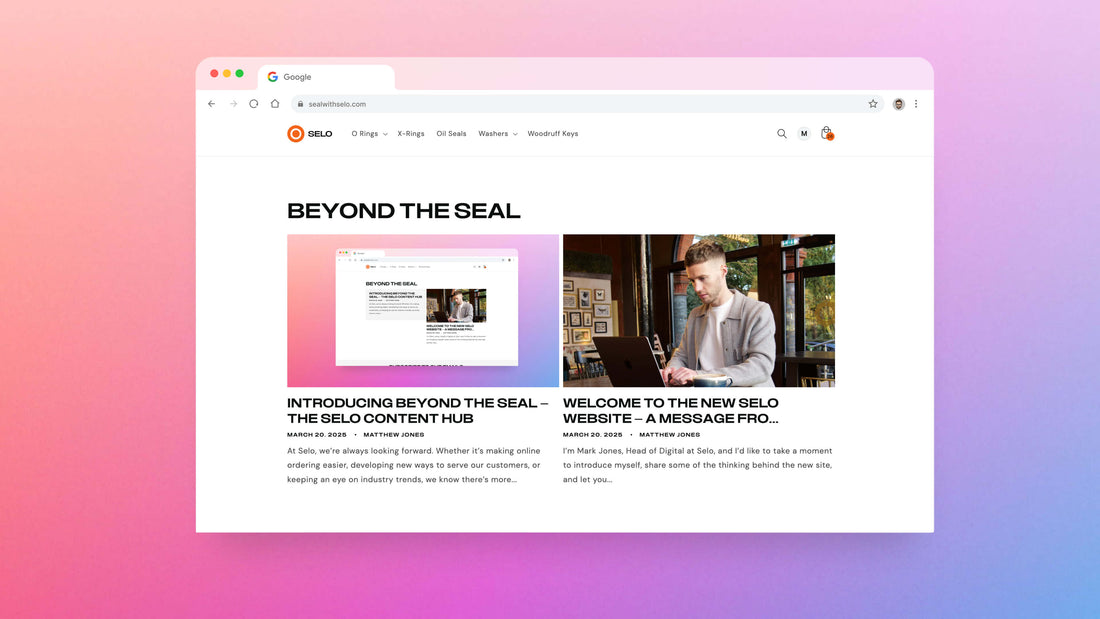Click the Selo logo in header
Screen dimensions: 1100x619
310,134
